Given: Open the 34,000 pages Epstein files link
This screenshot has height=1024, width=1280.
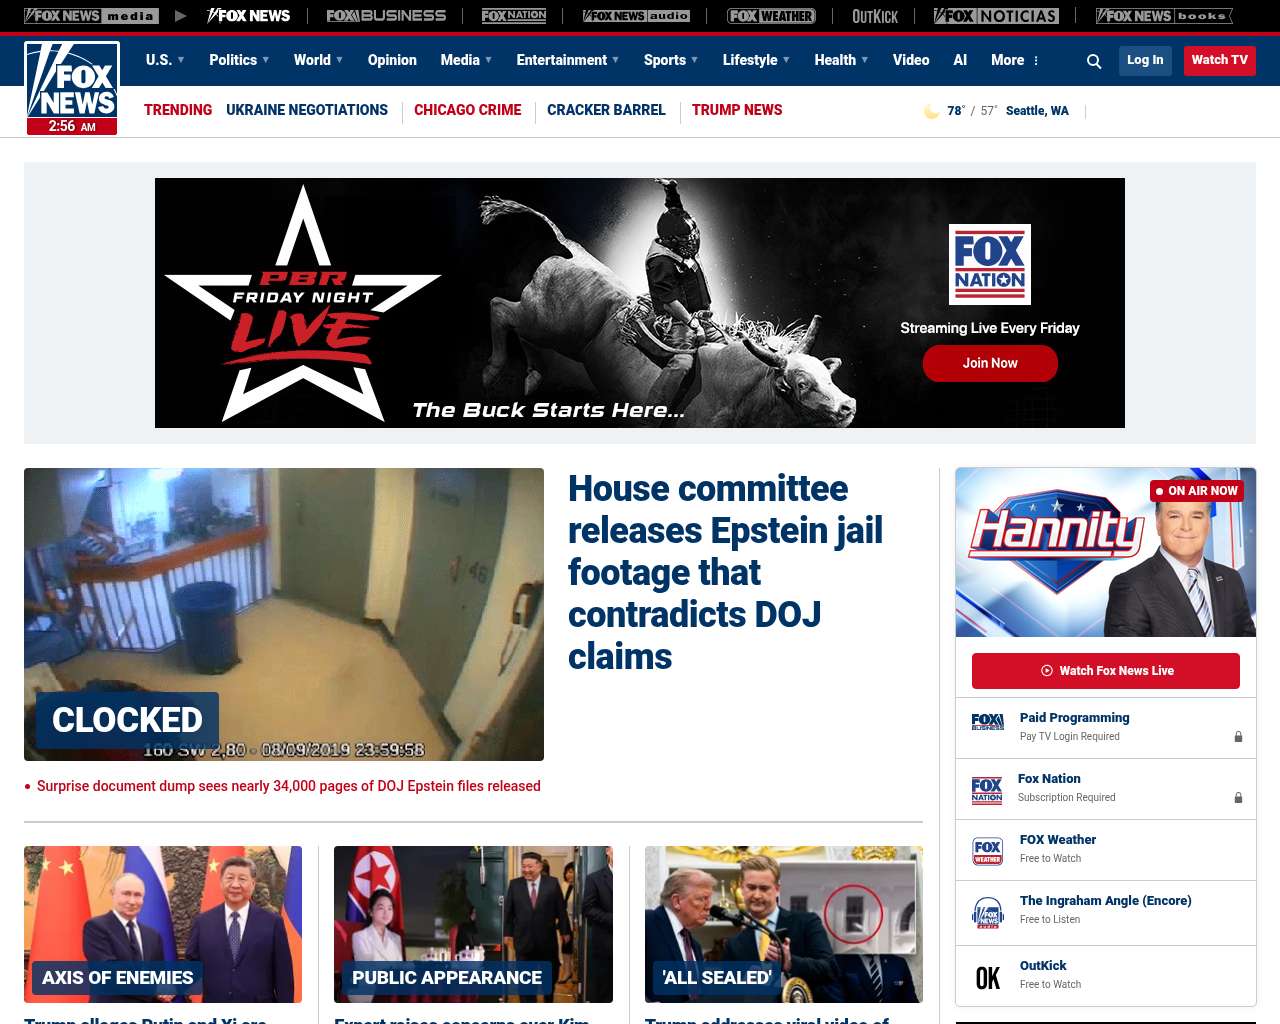Looking at the screenshot, I should (289, 786).
